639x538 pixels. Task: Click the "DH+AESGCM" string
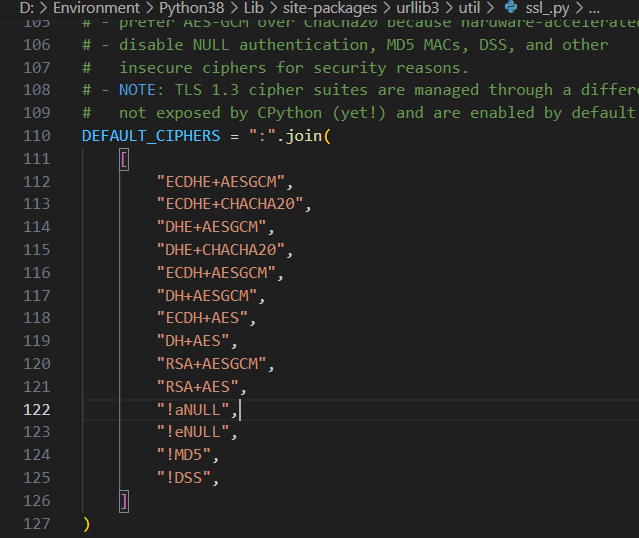[x=207, y=295]
